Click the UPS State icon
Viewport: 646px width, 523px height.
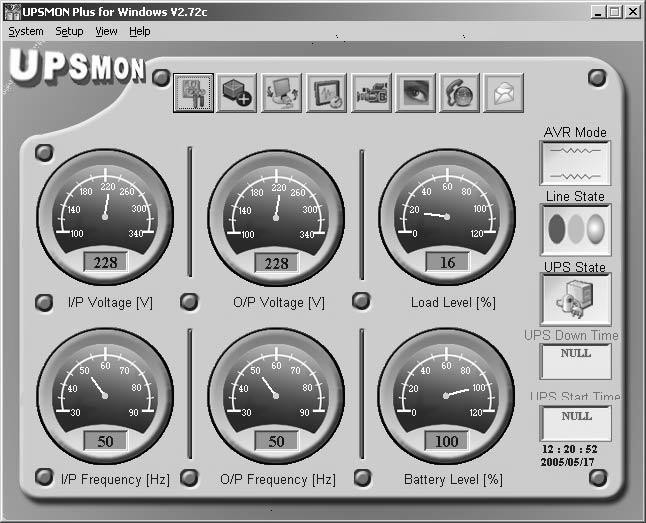[575, 299]
